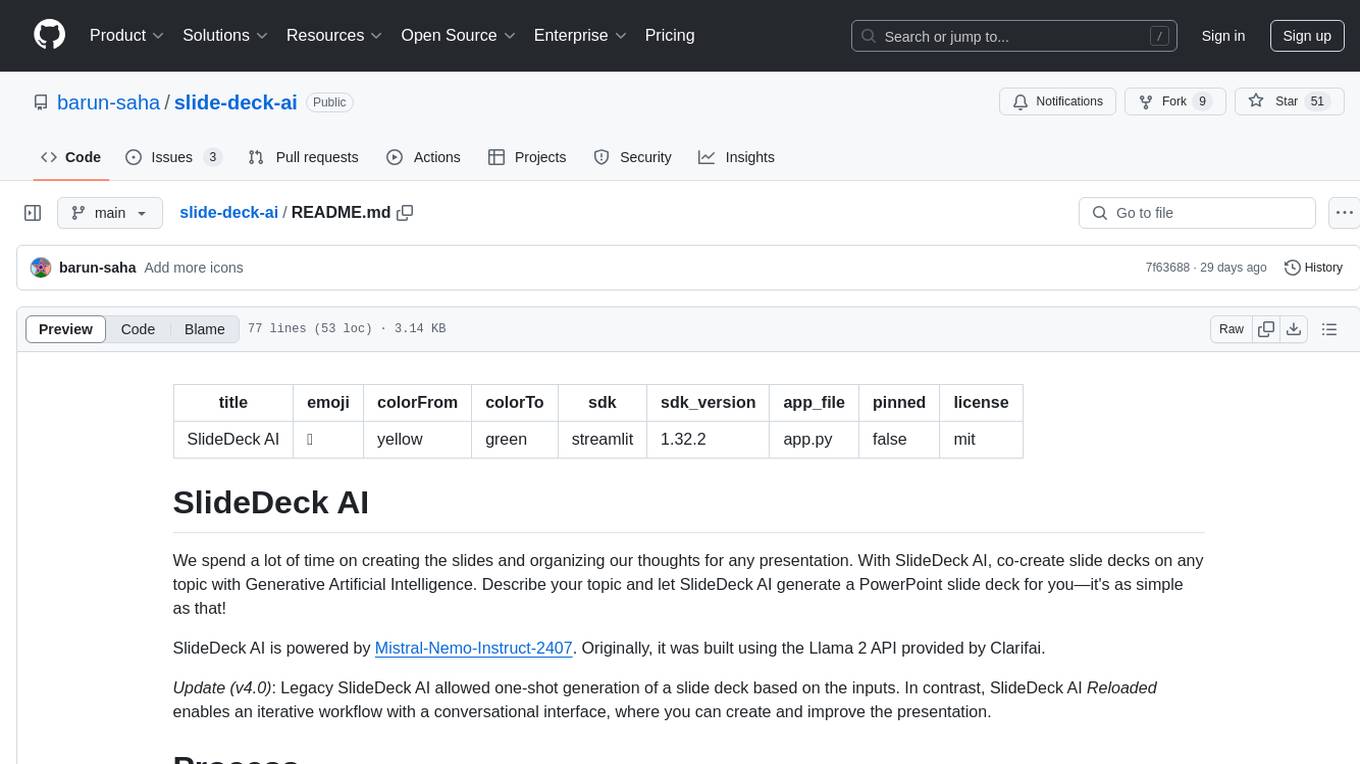
Task: Open the Mistral-Nemo-Instruct-2407 link
Action: (x=473, y=648)
